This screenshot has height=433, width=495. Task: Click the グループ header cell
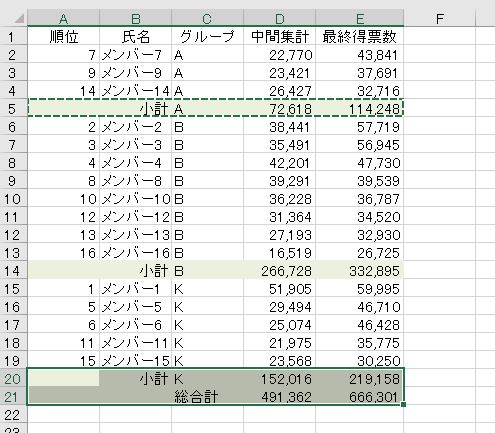207,37
